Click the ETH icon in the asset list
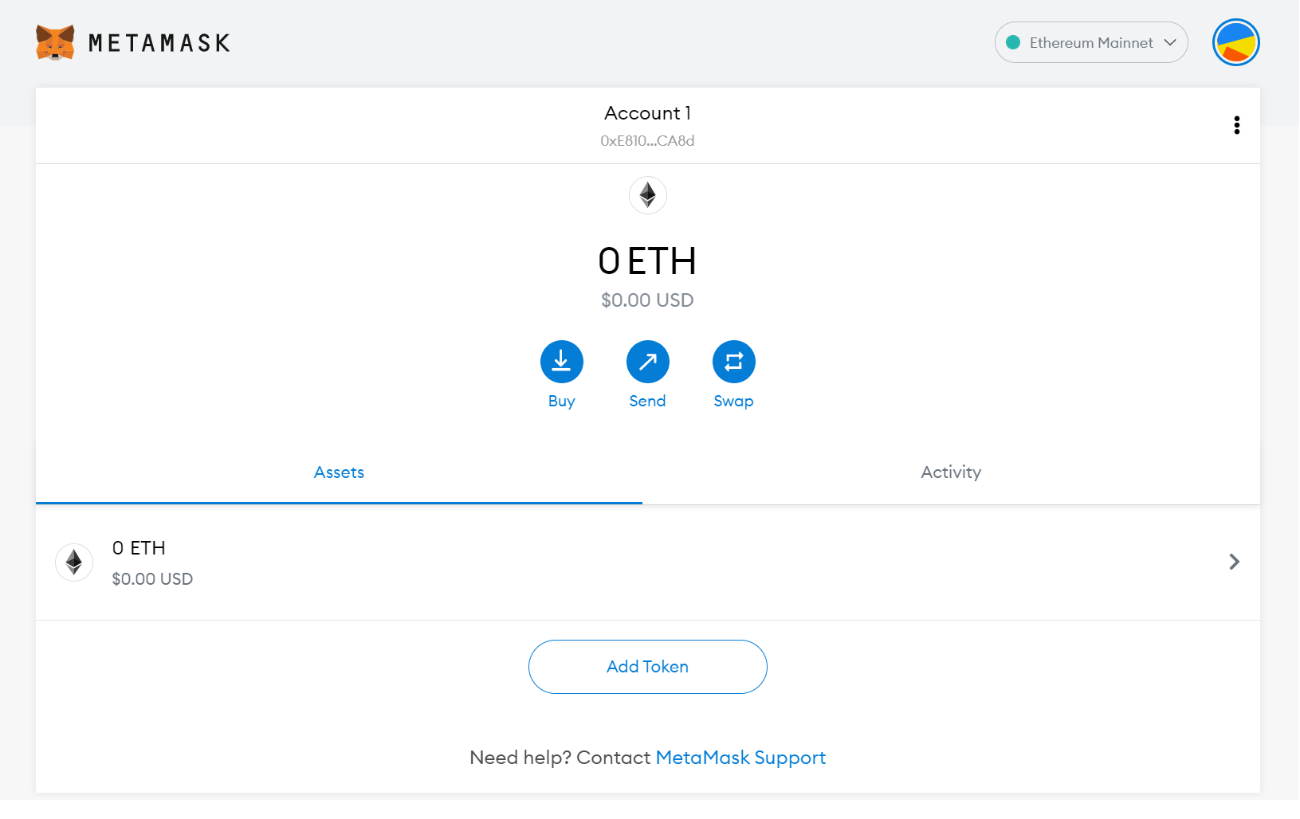This screenshot has width=1300, height=819. 74,563
